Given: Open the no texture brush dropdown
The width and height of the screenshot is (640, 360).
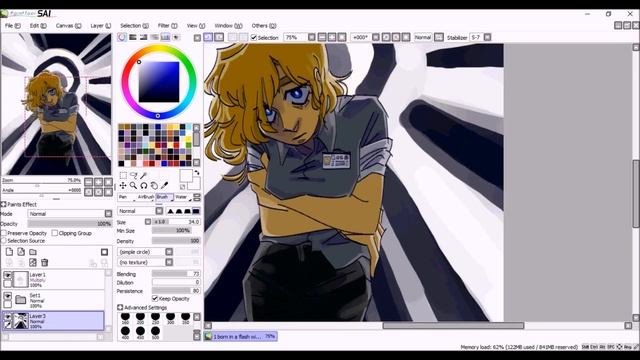Looking at the screenshot, I should coord(145,262).
